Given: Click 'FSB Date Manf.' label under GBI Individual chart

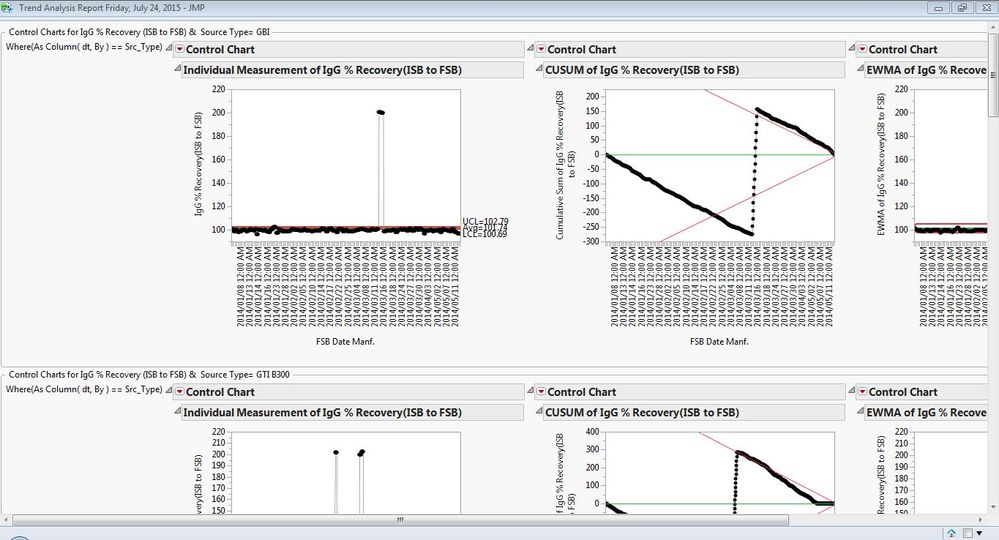Looking at the screenshot, I should click(345, 341).
